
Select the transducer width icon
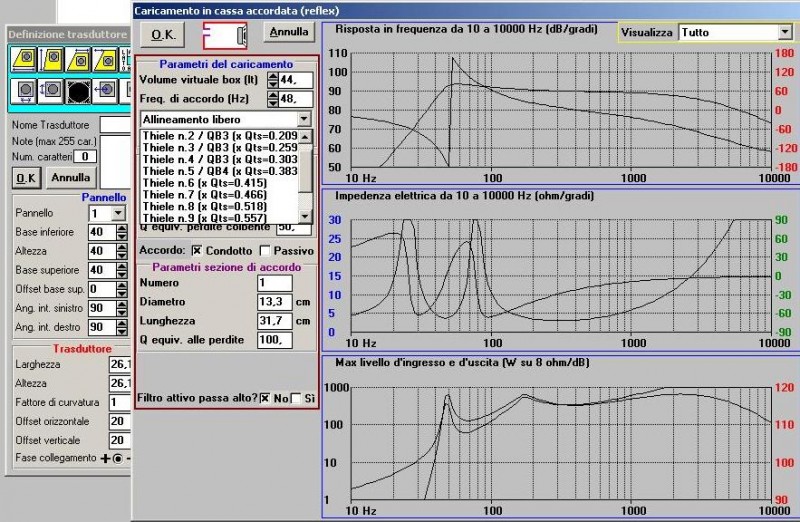[x=24, y=91]
